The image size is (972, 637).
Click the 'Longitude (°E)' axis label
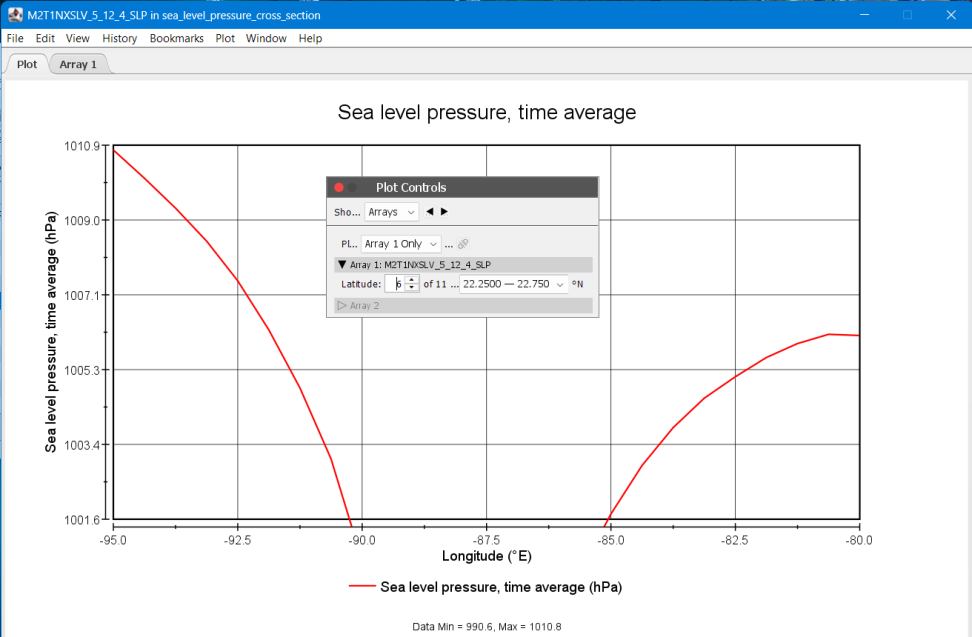tap(487, 556)
